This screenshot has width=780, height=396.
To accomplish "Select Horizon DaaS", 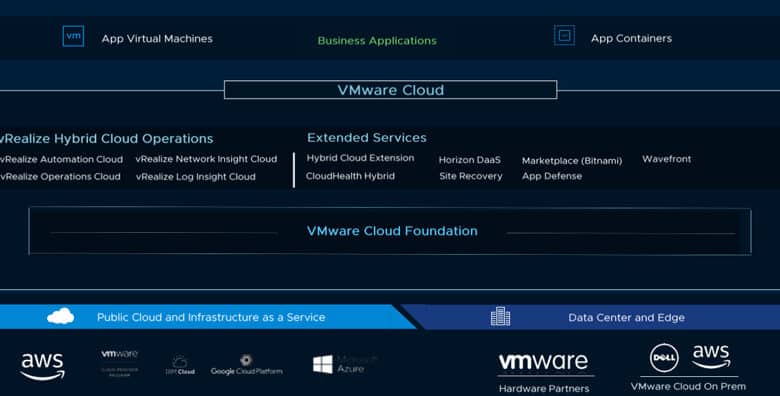I will point(470,160).
